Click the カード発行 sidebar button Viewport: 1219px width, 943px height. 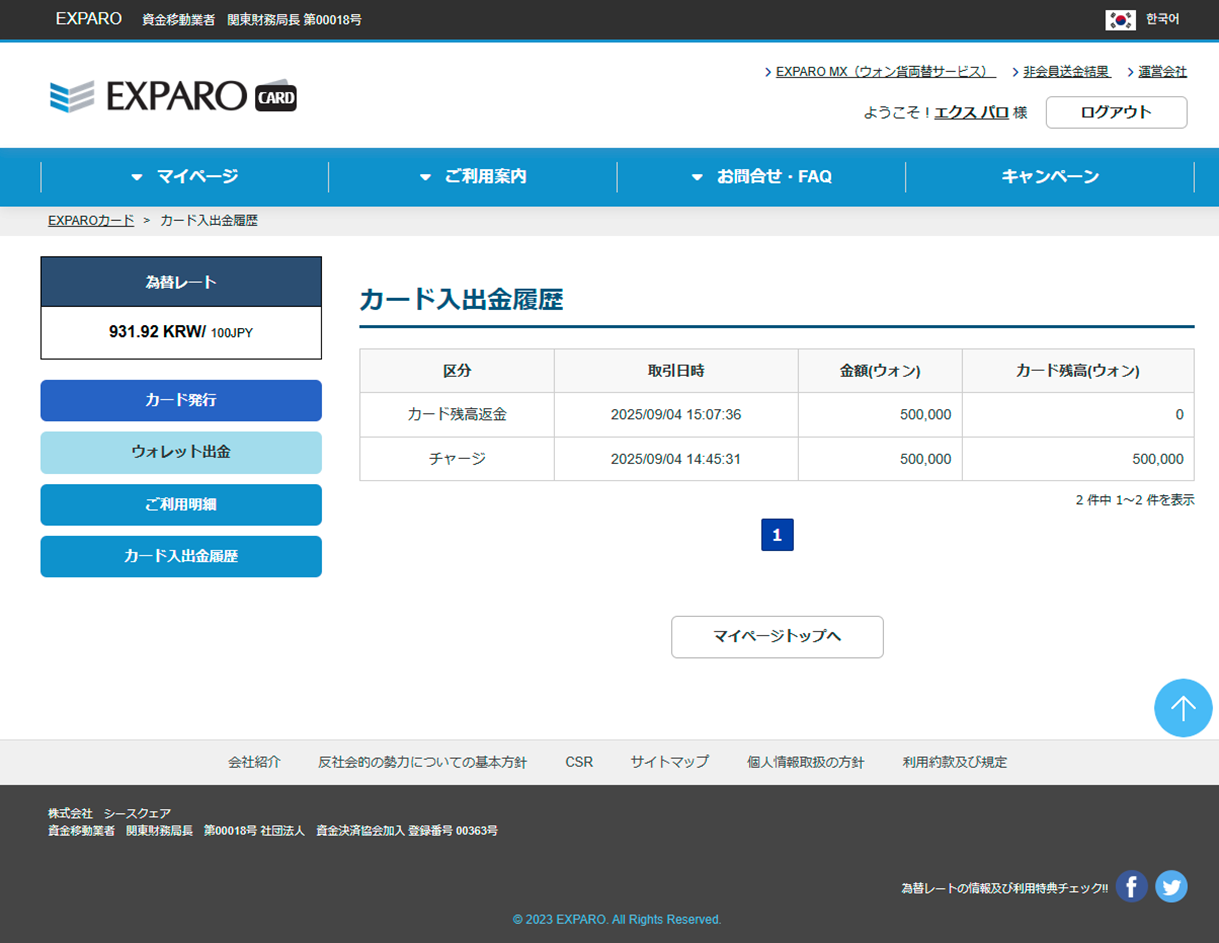pos(181,400)
